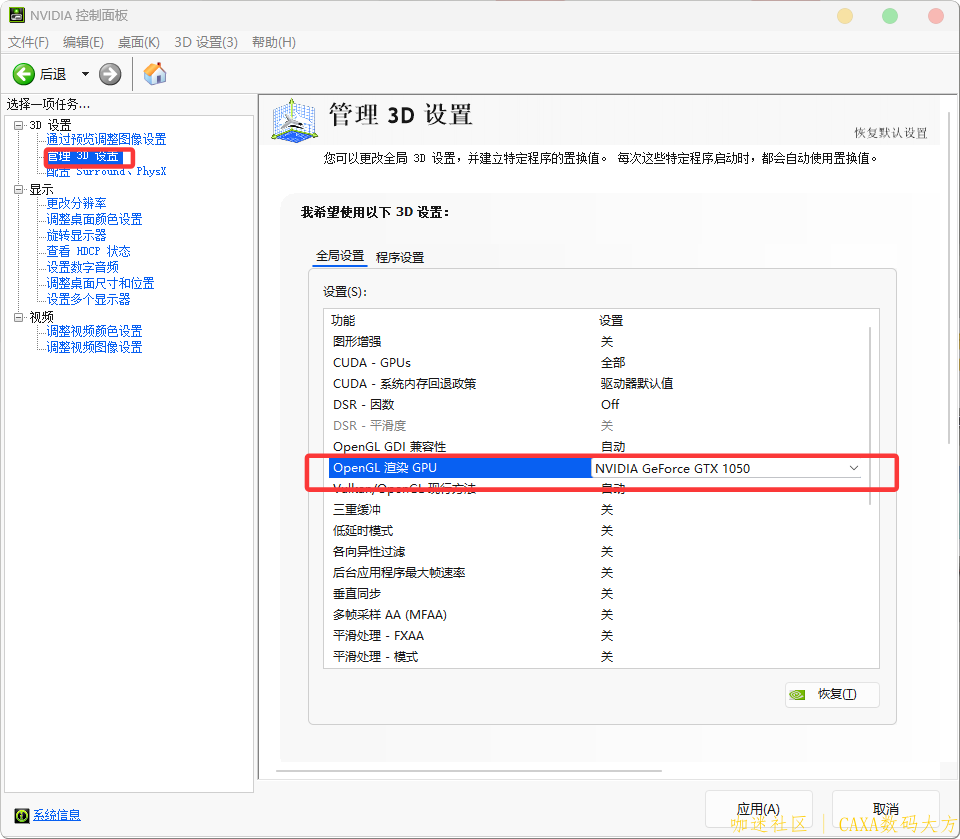Collapse the 显示 tree node

[18, 189]
